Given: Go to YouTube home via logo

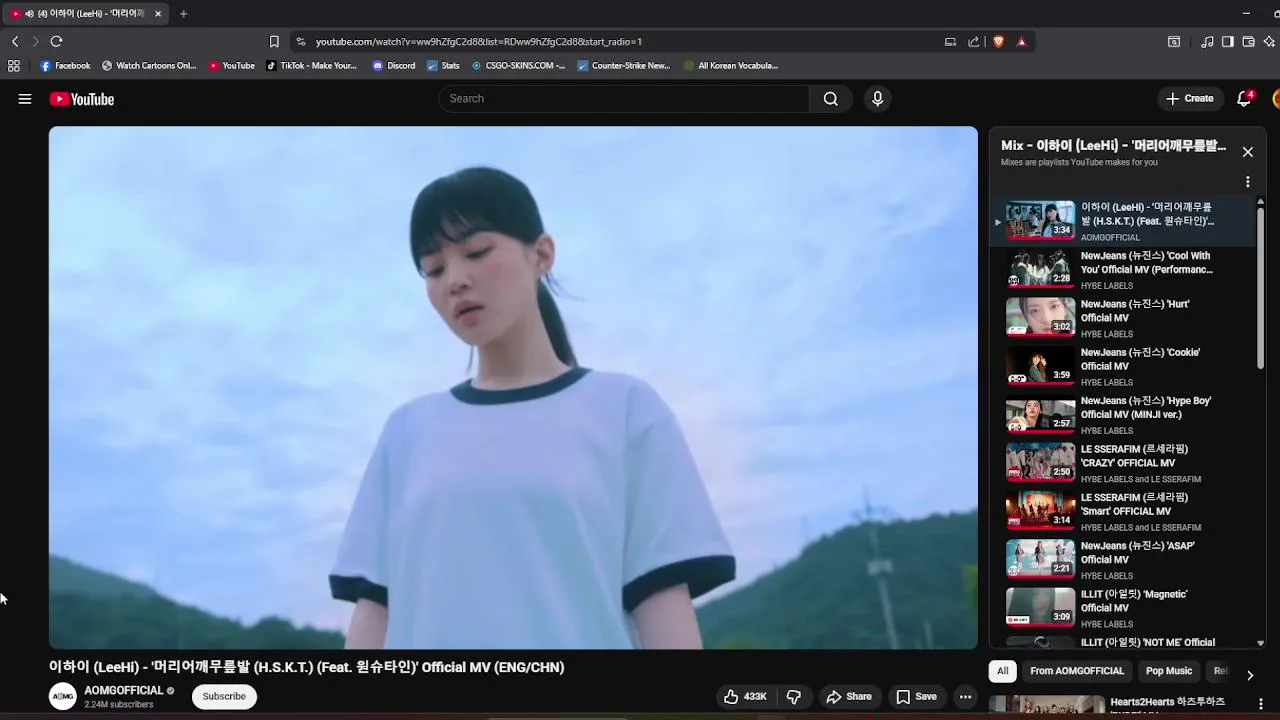Looking at the screenshot, I should [x=82, y=99].
